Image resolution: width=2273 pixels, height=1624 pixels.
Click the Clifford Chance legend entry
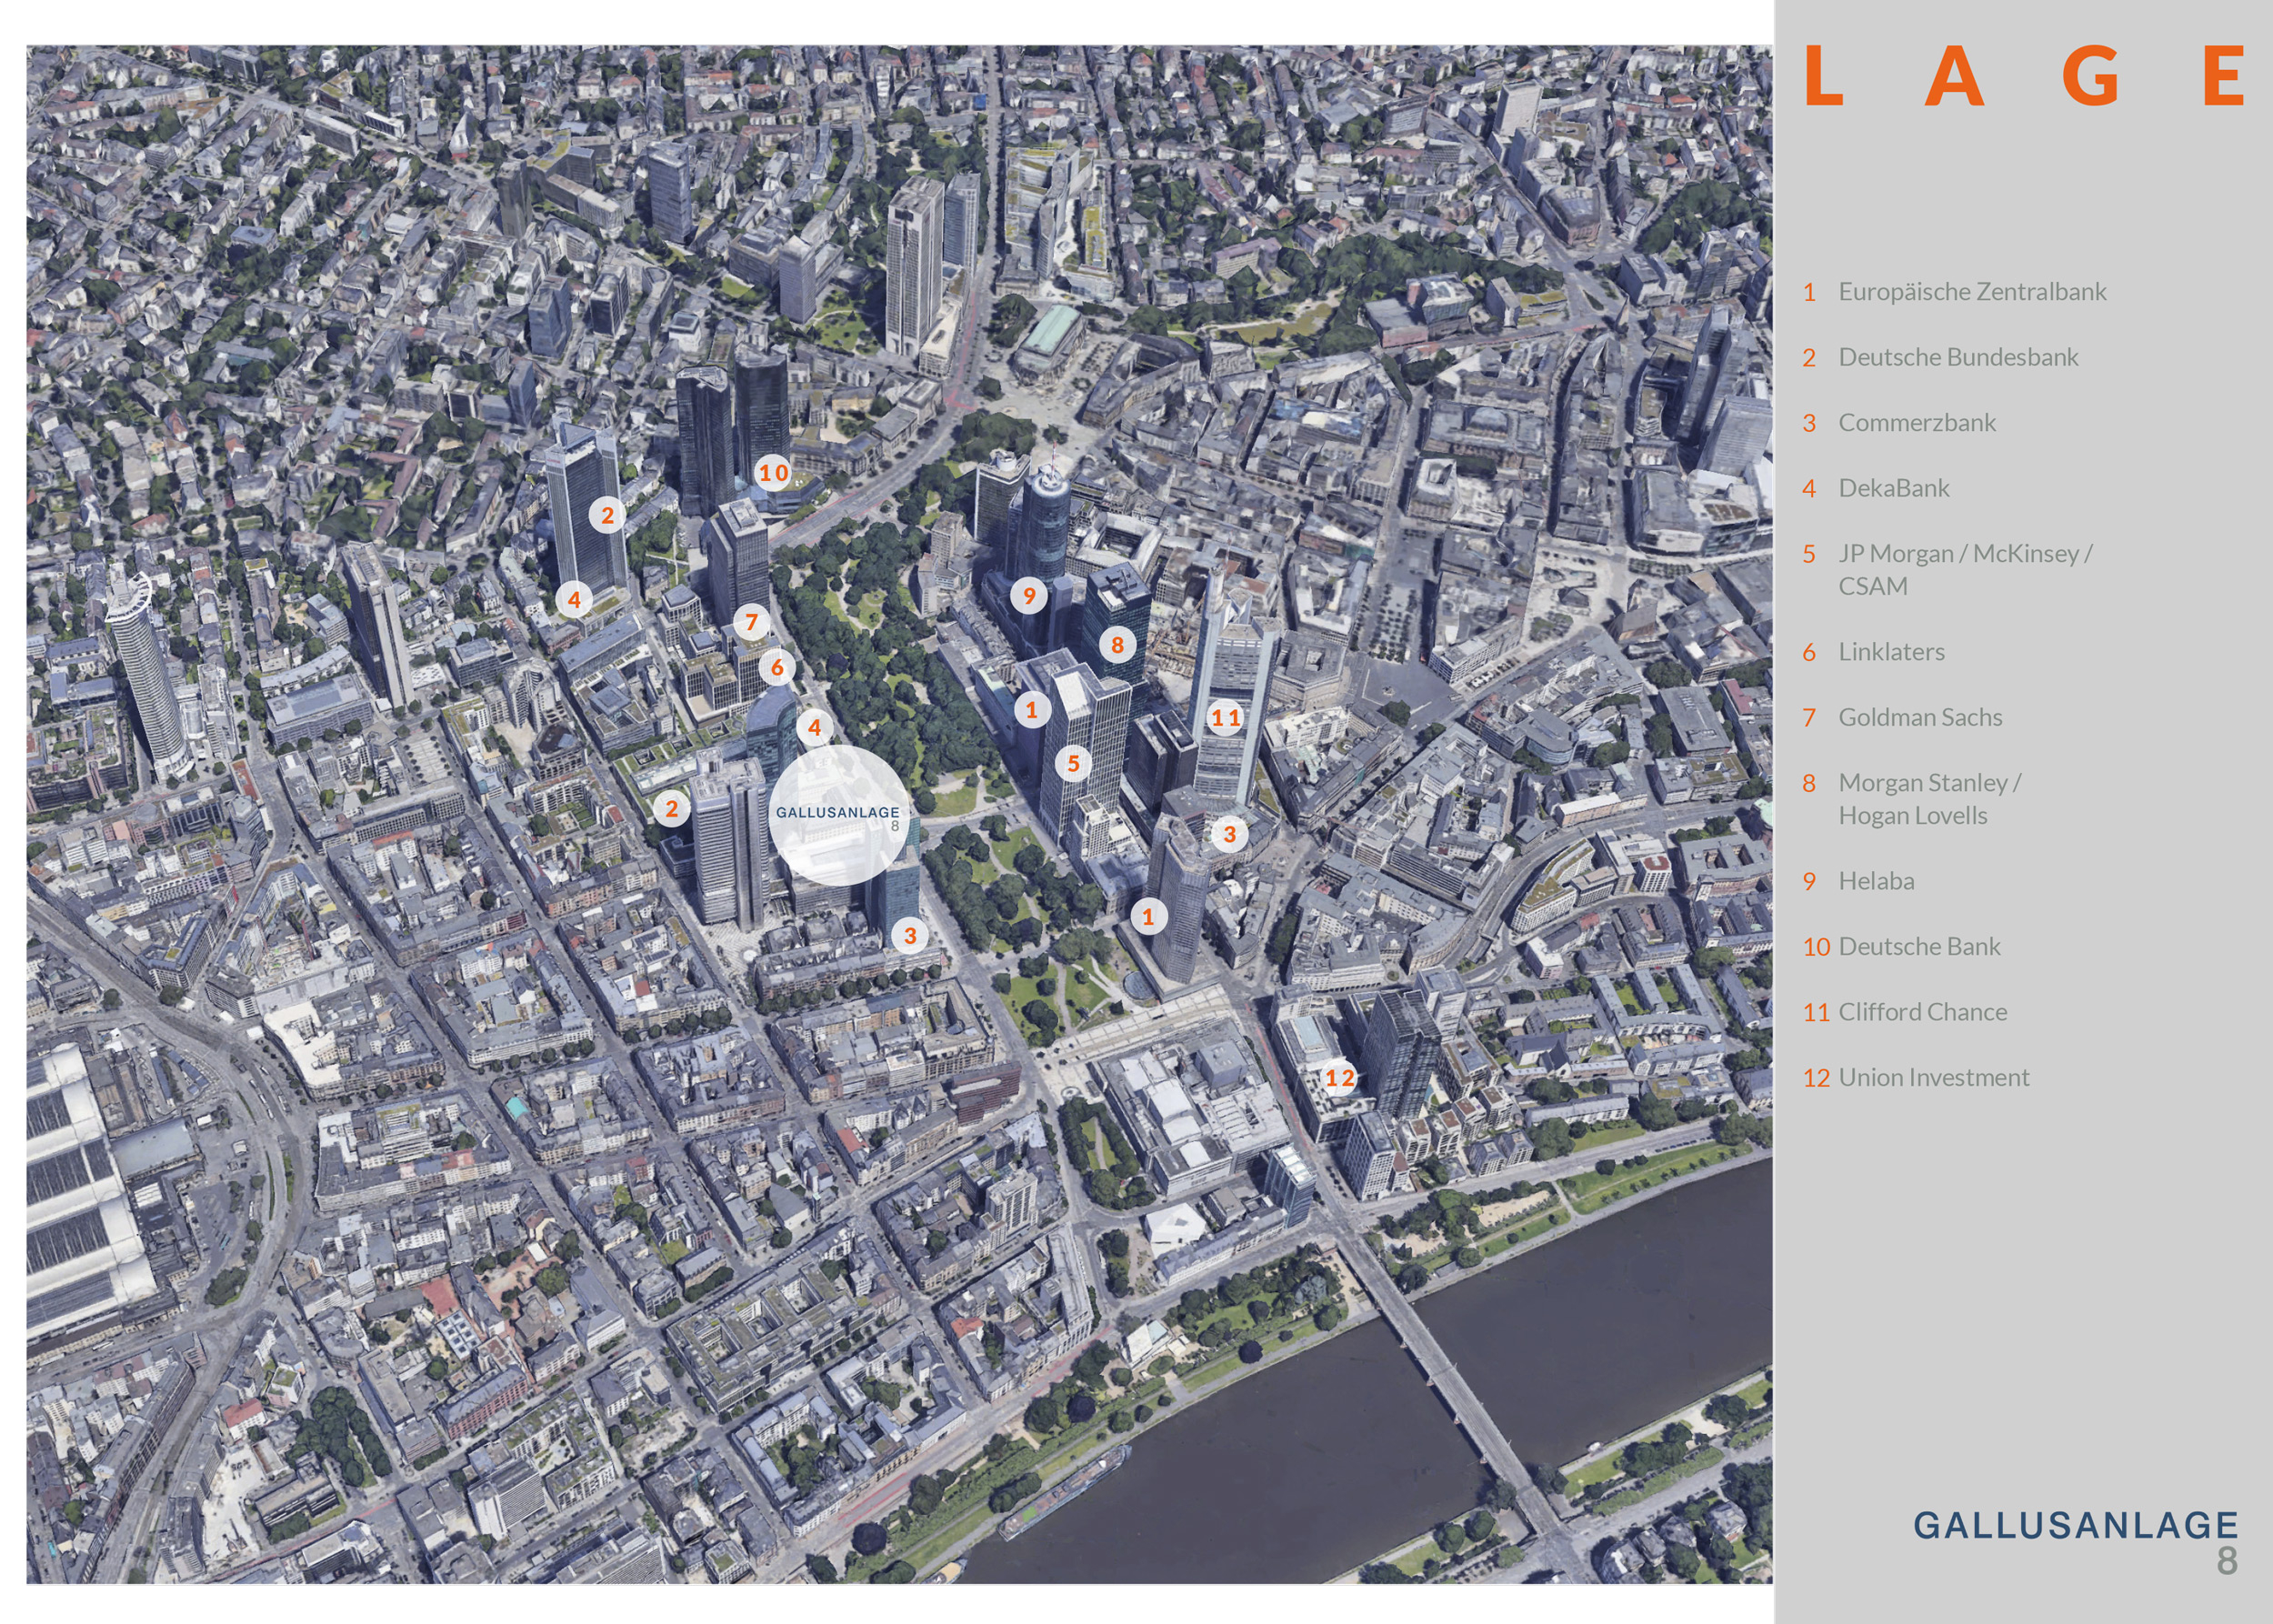pos(1921,1012)
